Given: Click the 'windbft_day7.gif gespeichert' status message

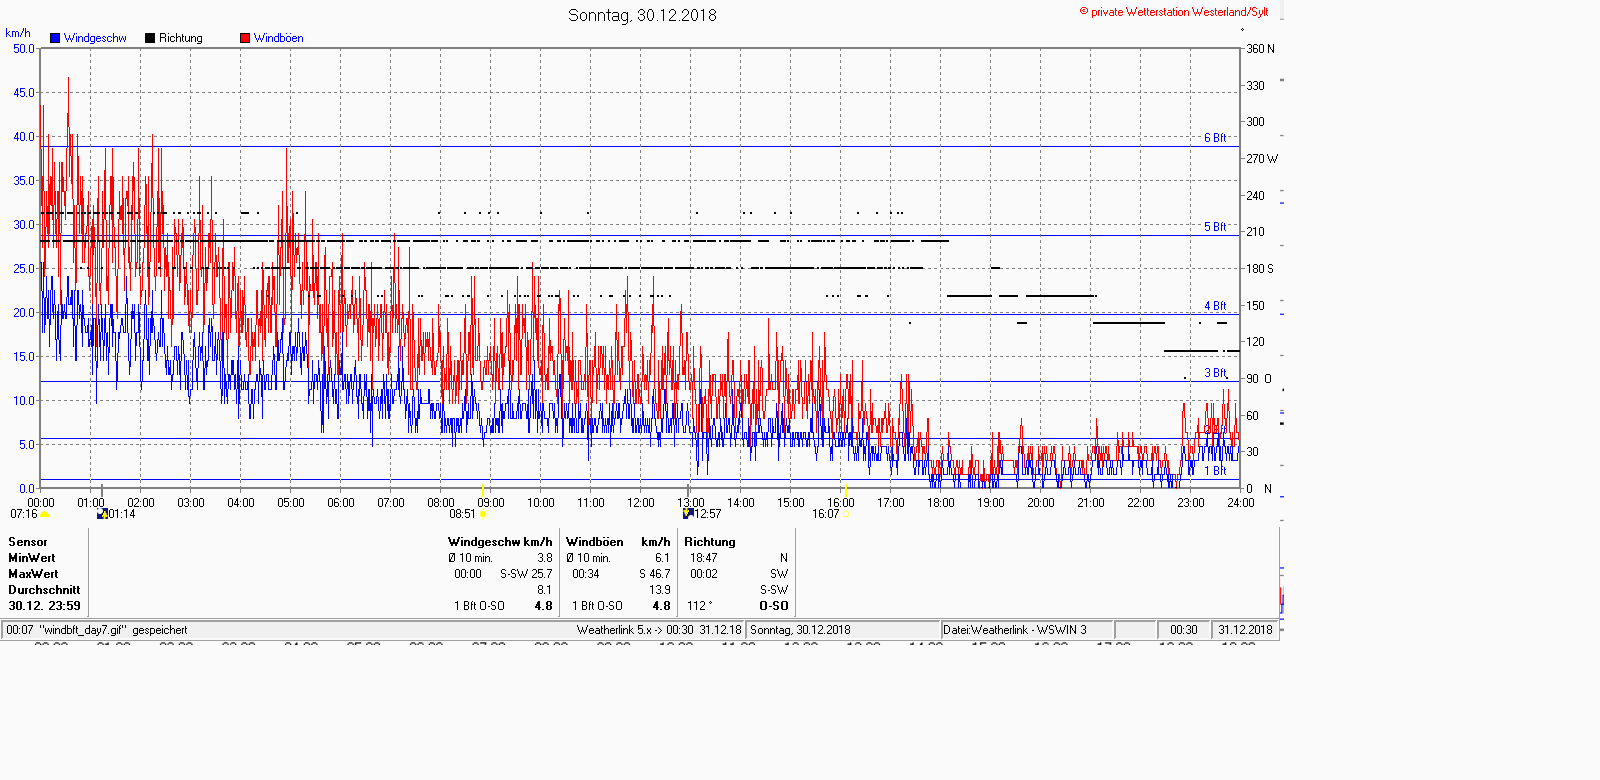Looking at the screenshot, I should 113,630.
